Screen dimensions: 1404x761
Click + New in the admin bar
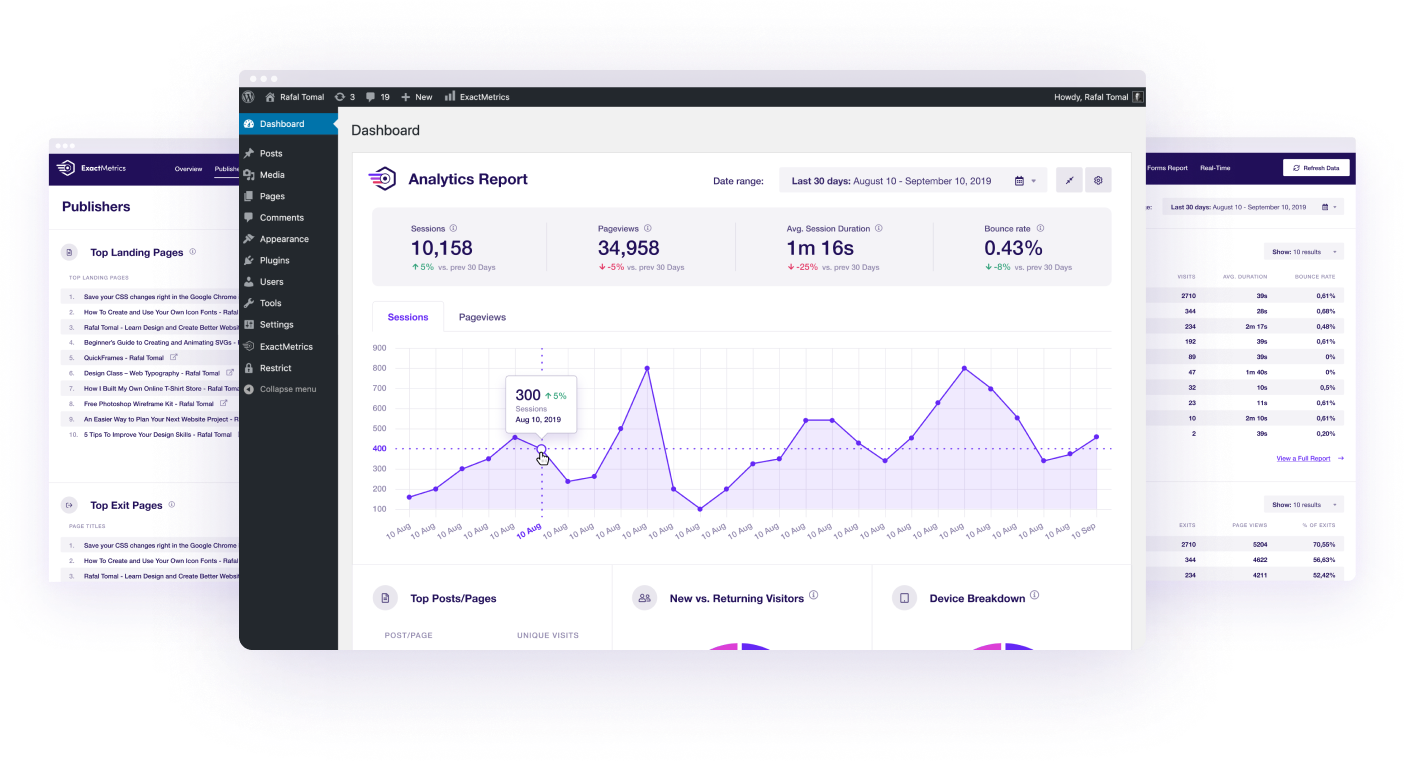click(x=417, y=97)
